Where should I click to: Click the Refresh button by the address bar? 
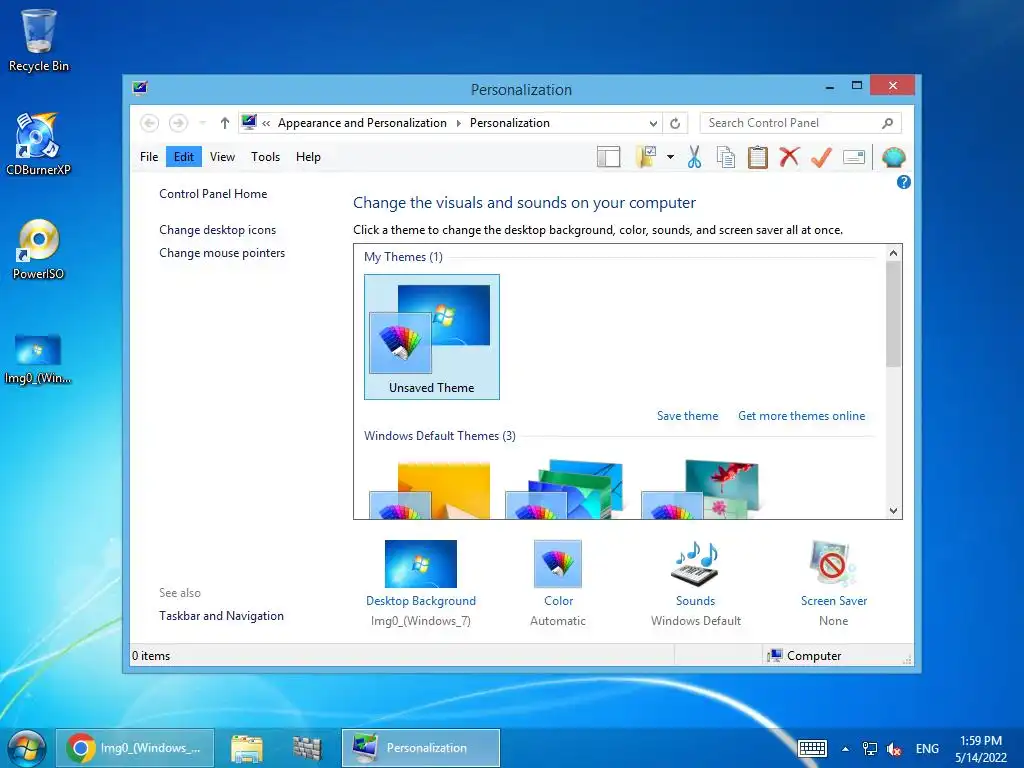(675, 123)
